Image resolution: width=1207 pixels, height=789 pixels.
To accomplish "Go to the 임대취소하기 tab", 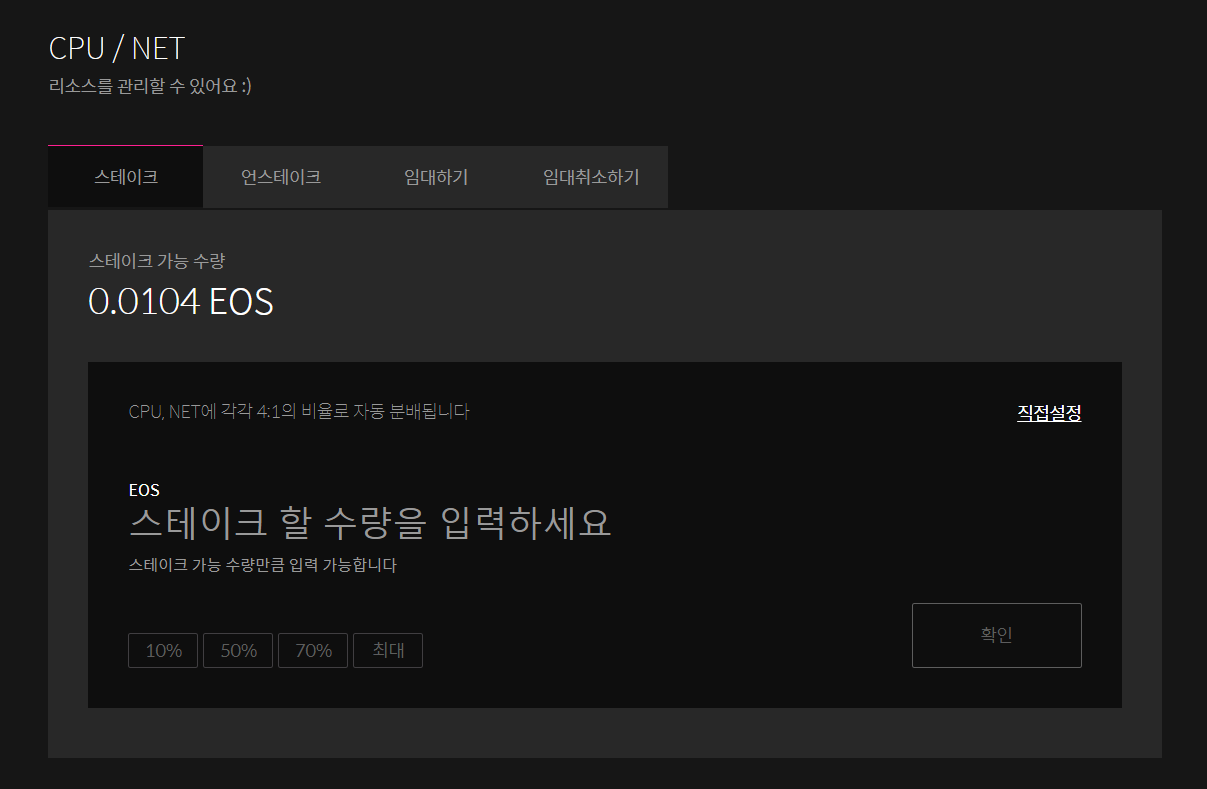I will 591,177.
